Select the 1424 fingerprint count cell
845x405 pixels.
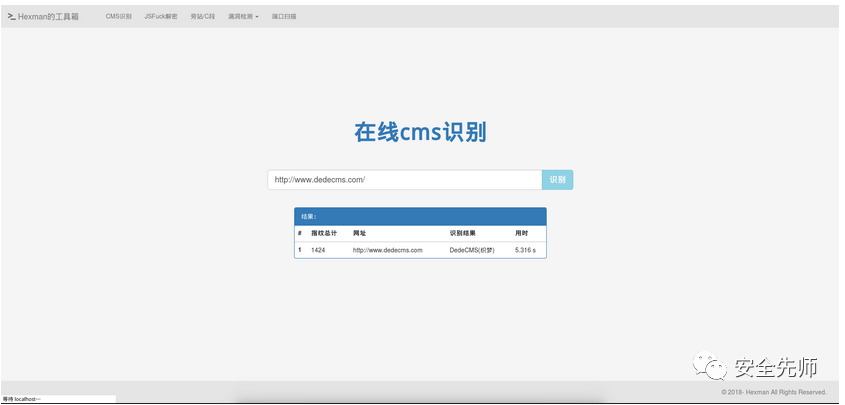pyautogui.click(x=318, y=250)
